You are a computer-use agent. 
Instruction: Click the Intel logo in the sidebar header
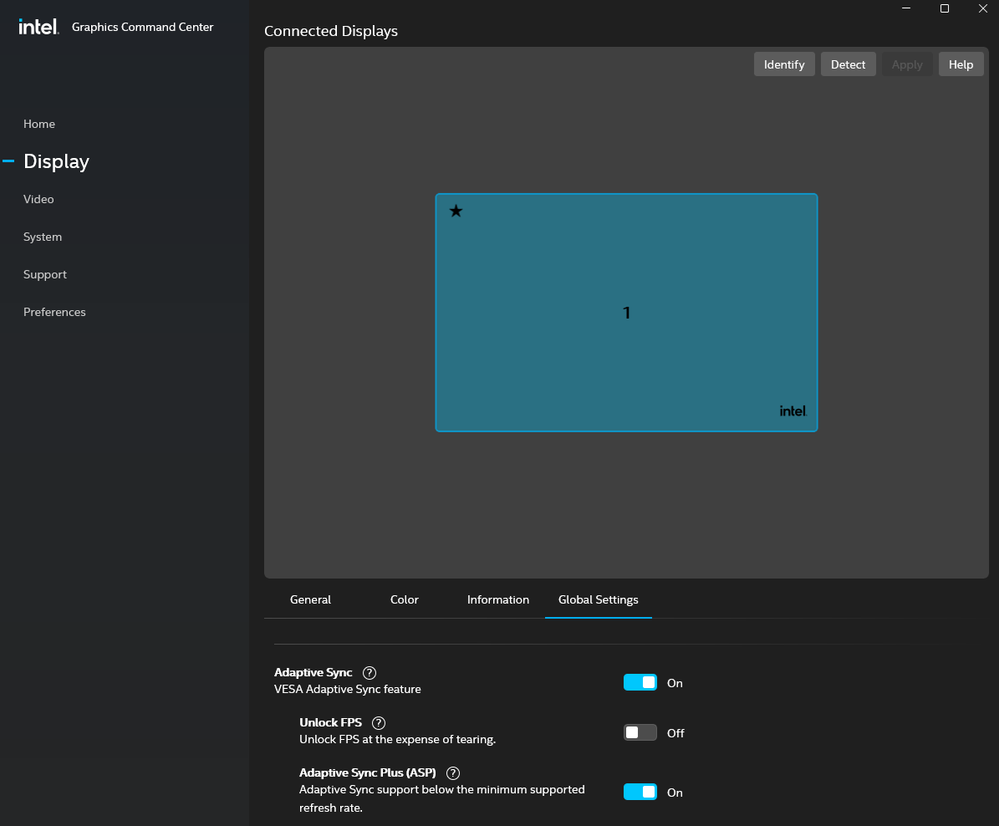[x=38, y=27]
